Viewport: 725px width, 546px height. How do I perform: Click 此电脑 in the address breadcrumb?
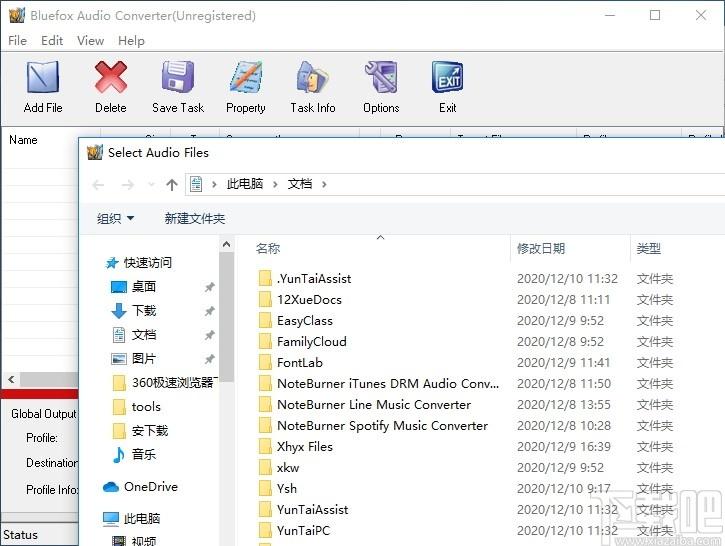(x=245, y=184)
